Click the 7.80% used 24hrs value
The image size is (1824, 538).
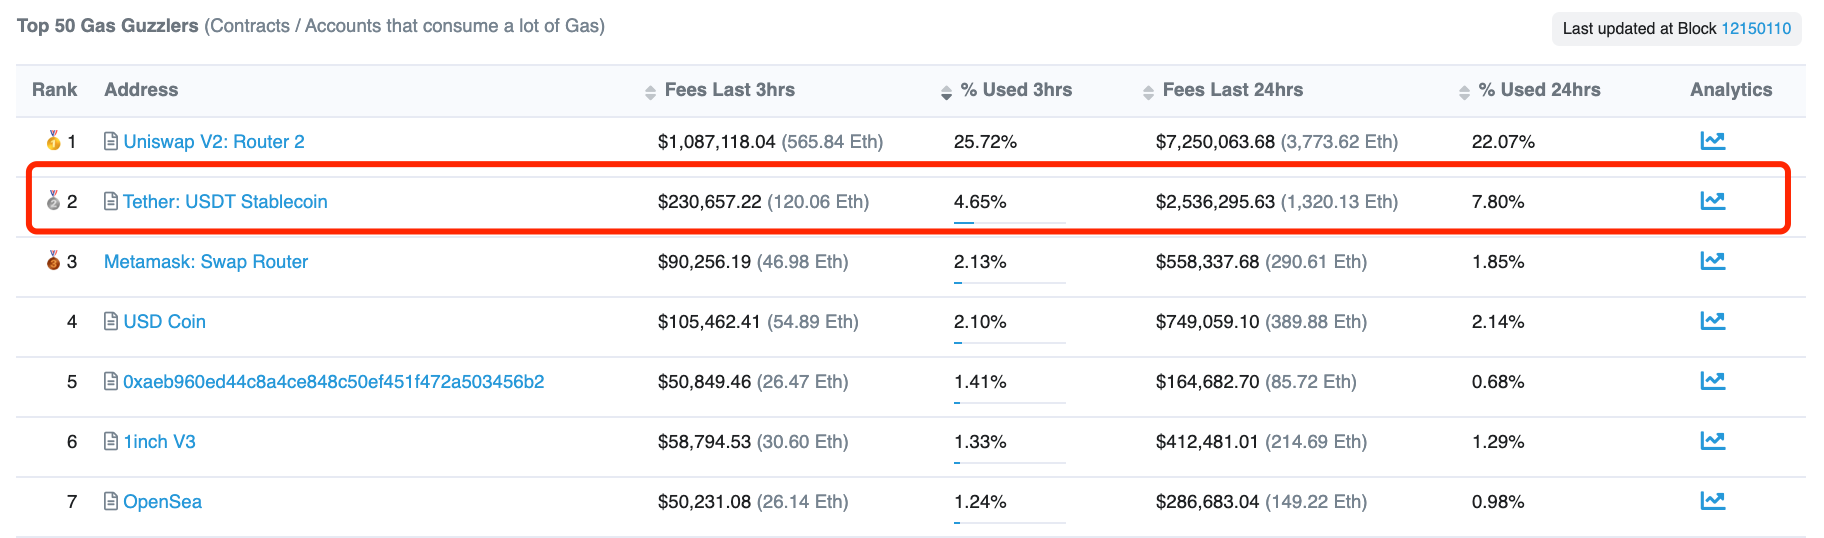click(1498, 202)
